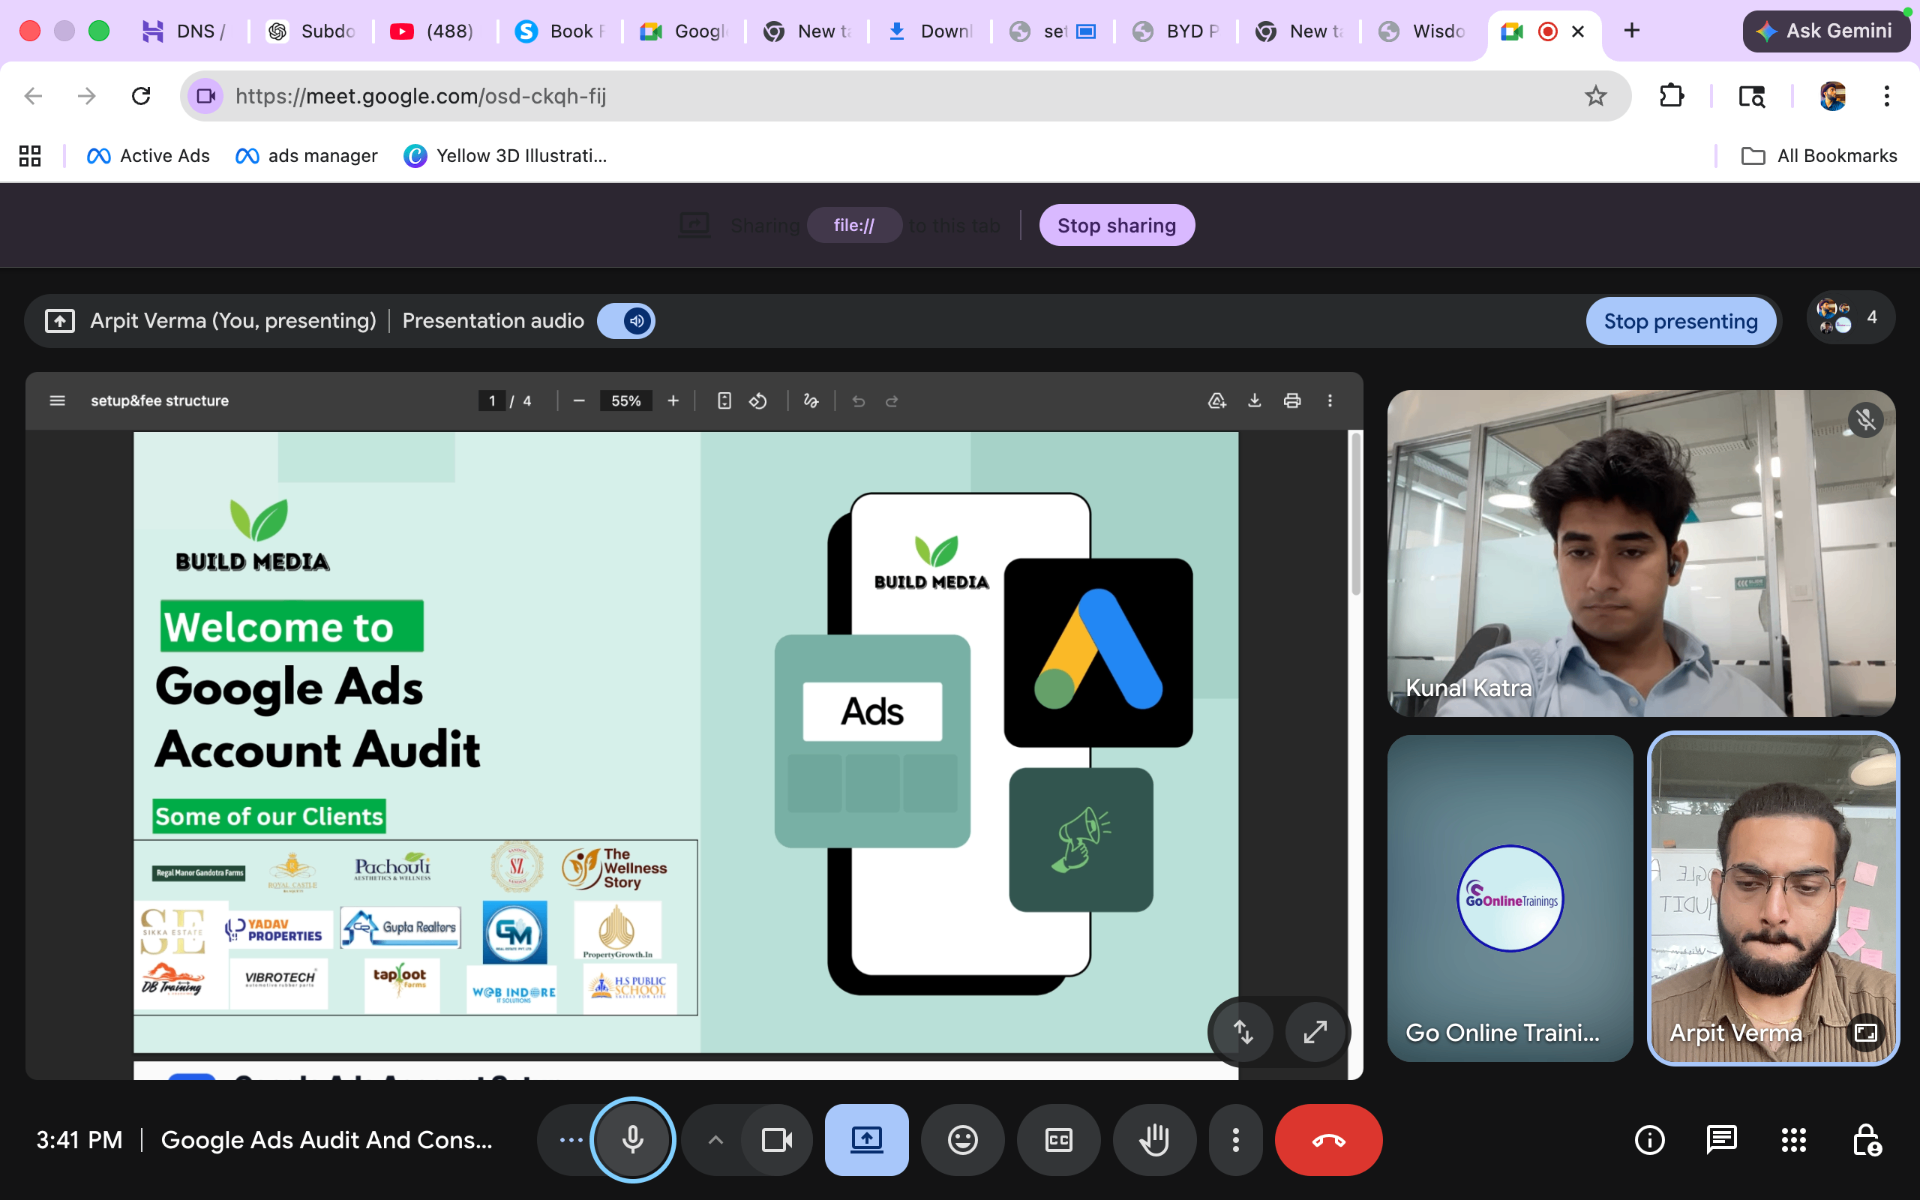
Task: Open meeting details info icon
Action: 1649,1140
